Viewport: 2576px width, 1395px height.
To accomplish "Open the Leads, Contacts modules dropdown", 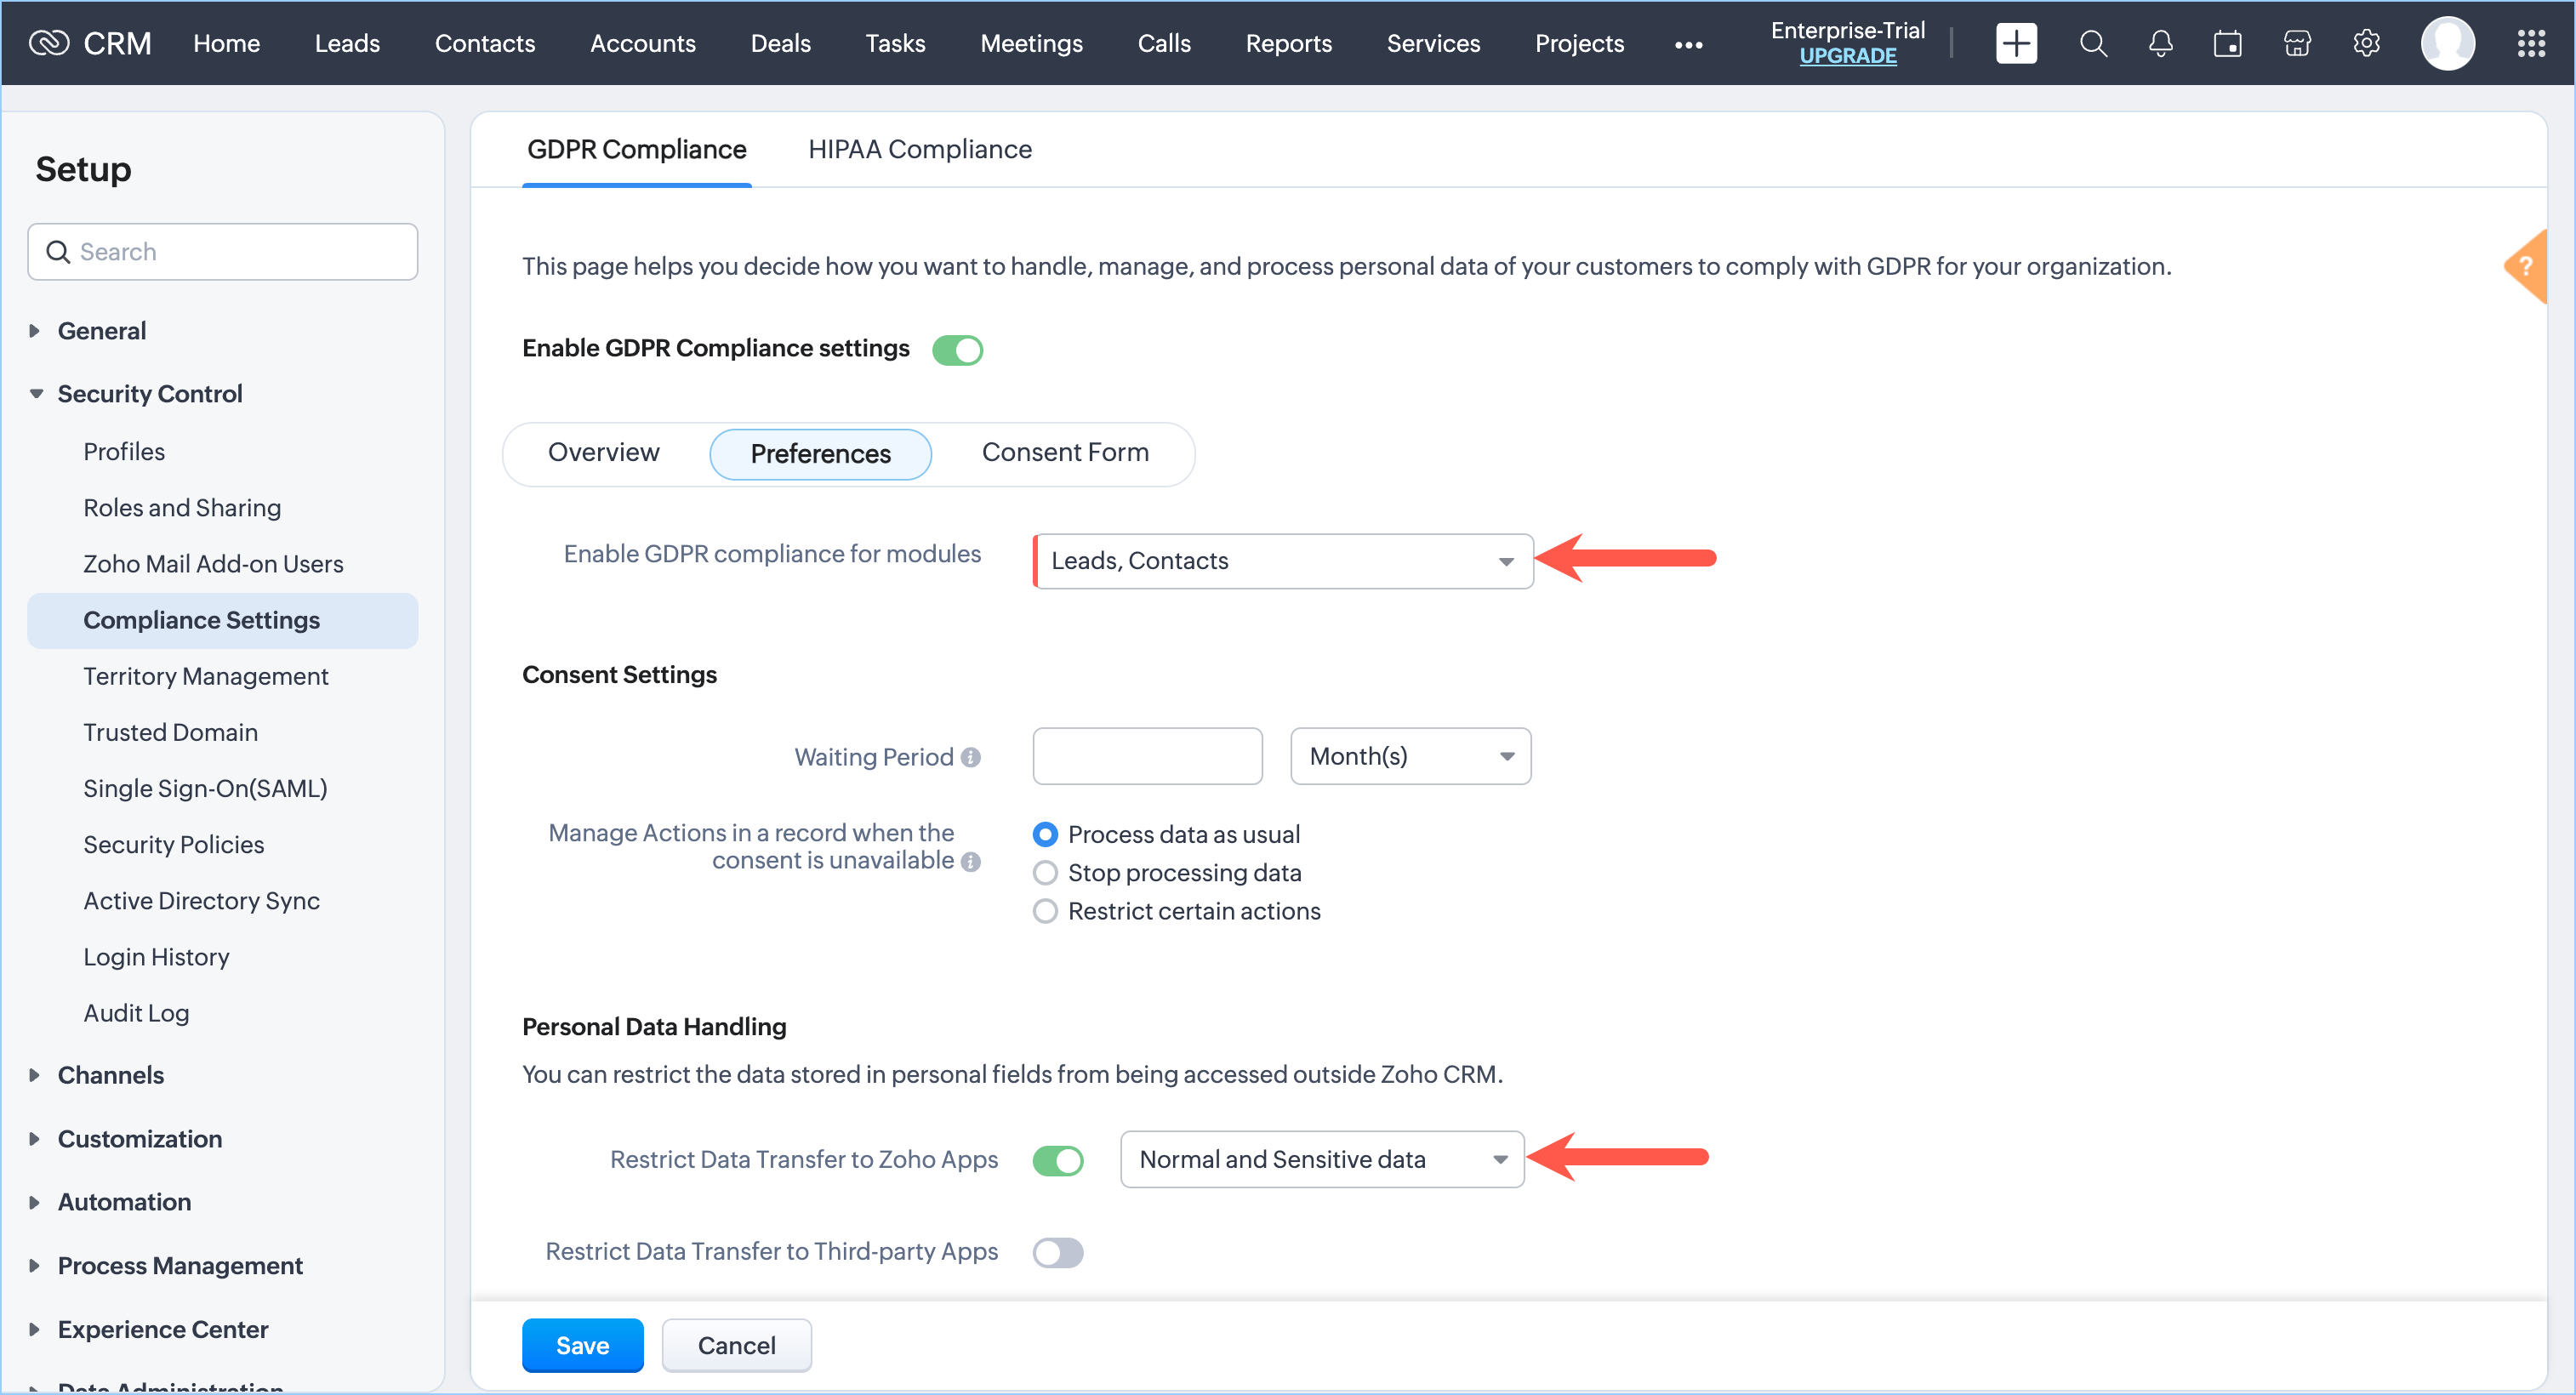I will tap(1282, 560).
